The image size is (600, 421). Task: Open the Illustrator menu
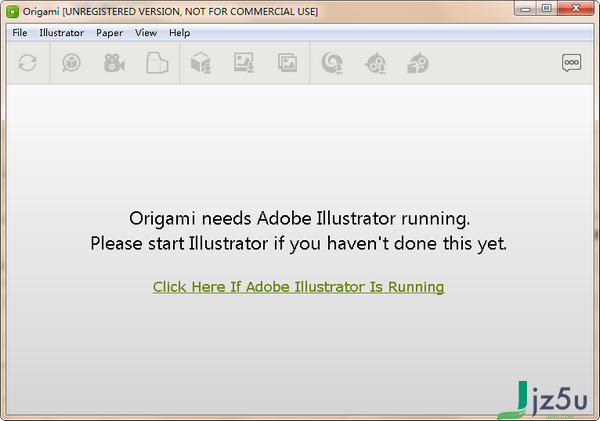tap(62, 33)
